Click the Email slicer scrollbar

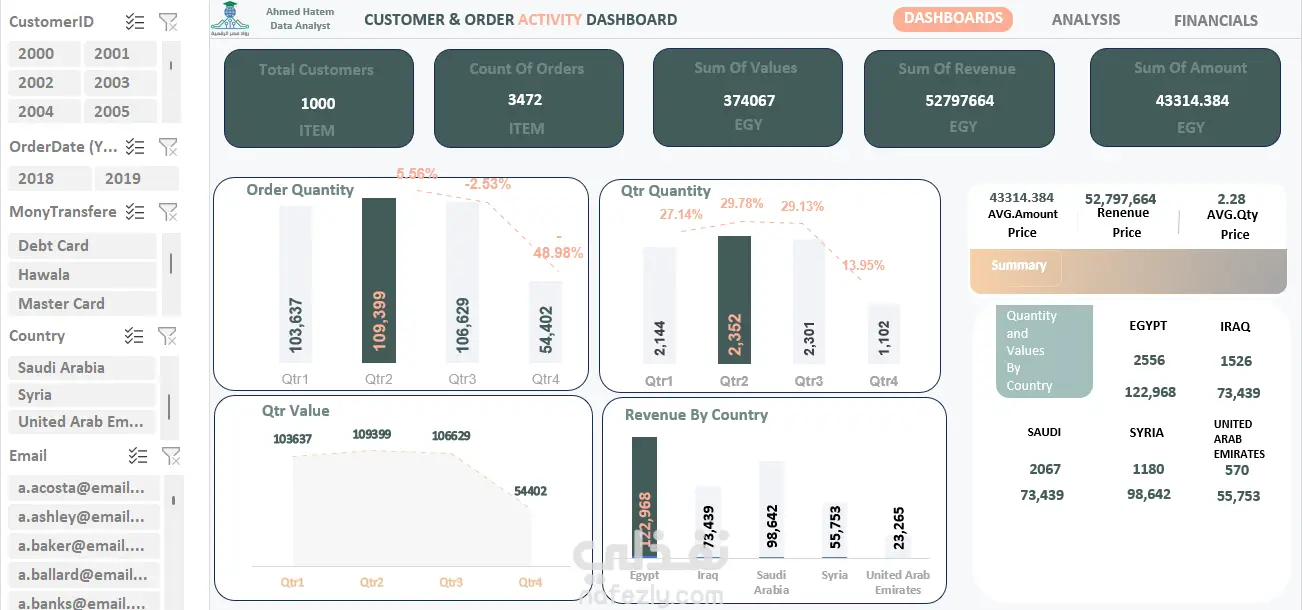(172, 498)
